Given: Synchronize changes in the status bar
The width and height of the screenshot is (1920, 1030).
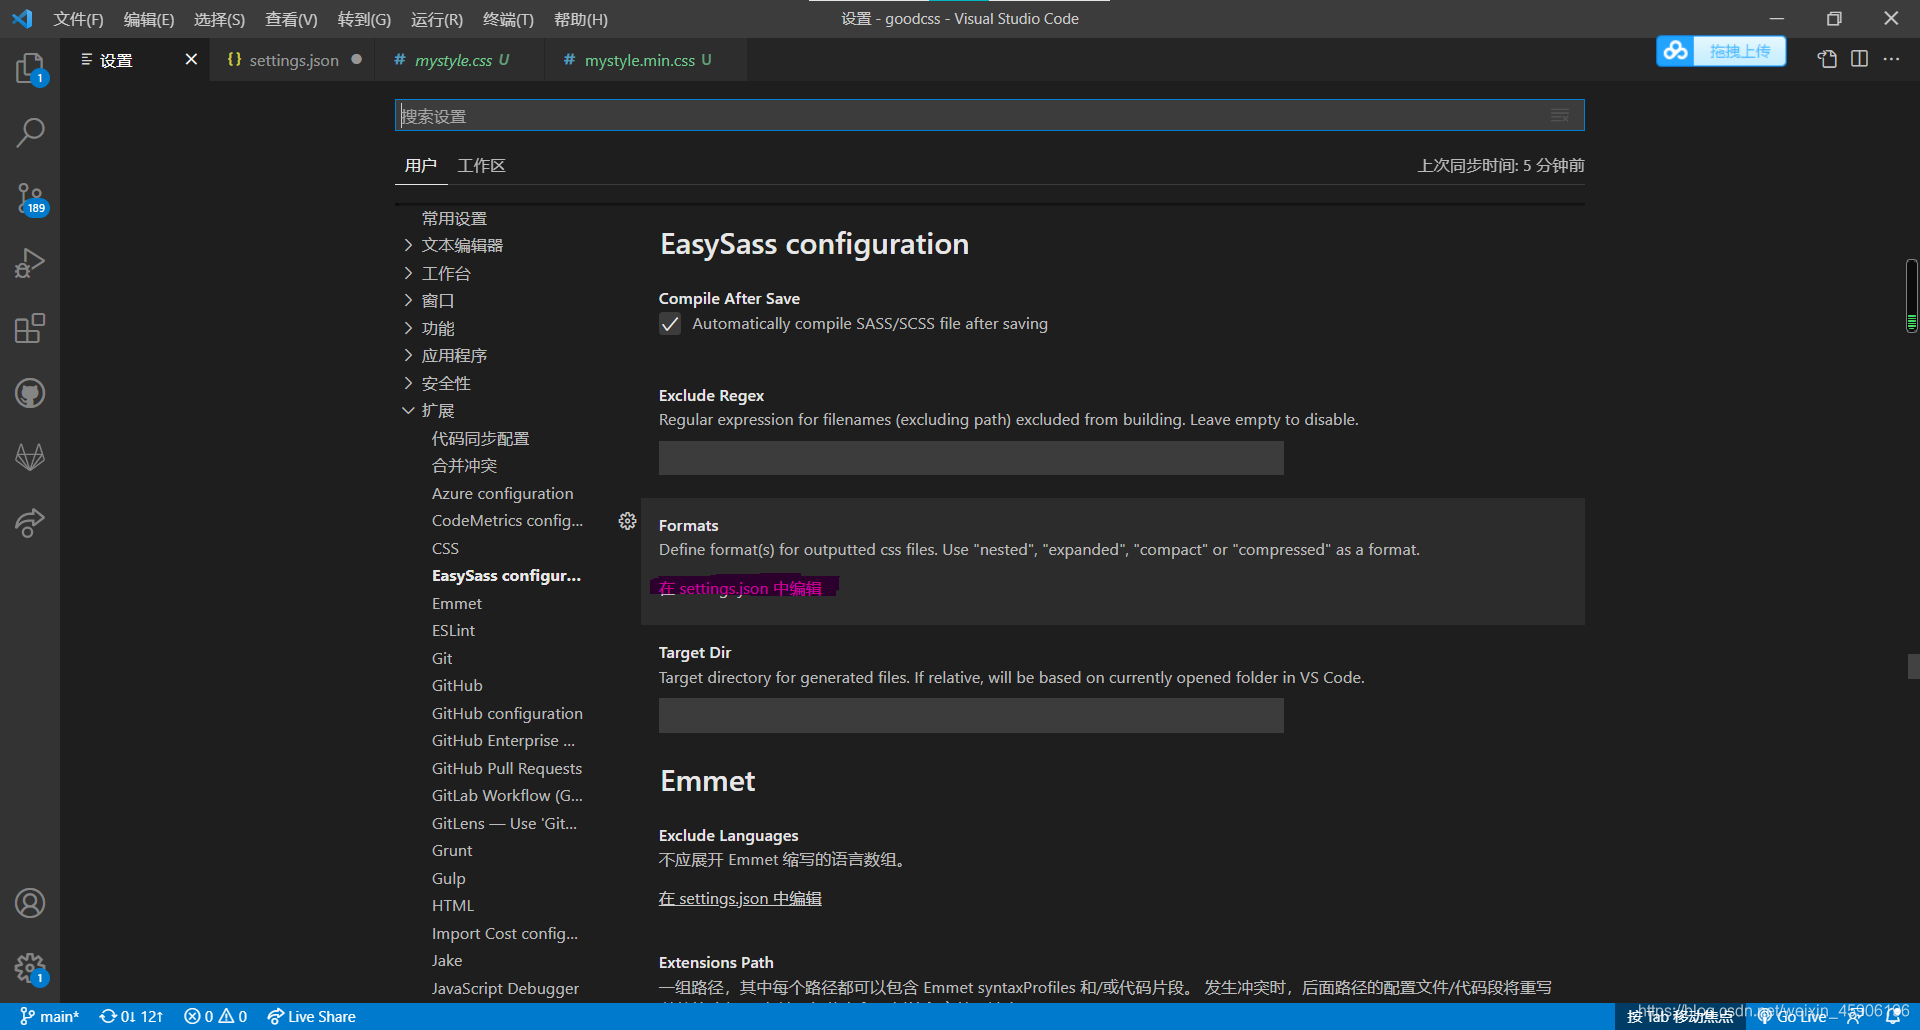Looking at the screenshot, I should [x=131, y=1016].
